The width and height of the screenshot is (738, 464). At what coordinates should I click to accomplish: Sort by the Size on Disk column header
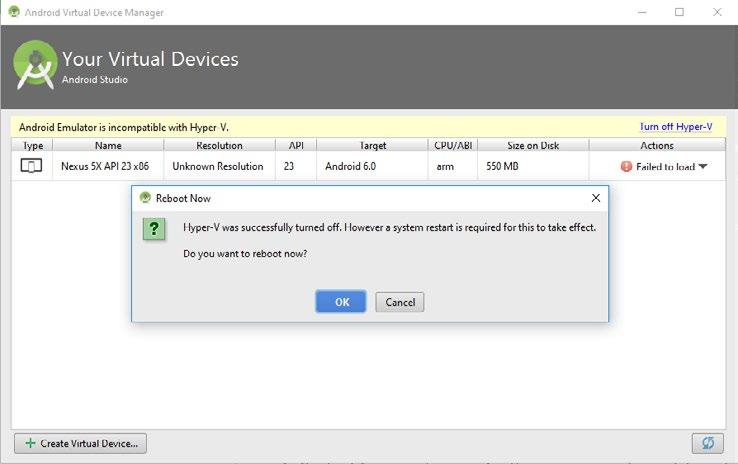click(533, 145)
